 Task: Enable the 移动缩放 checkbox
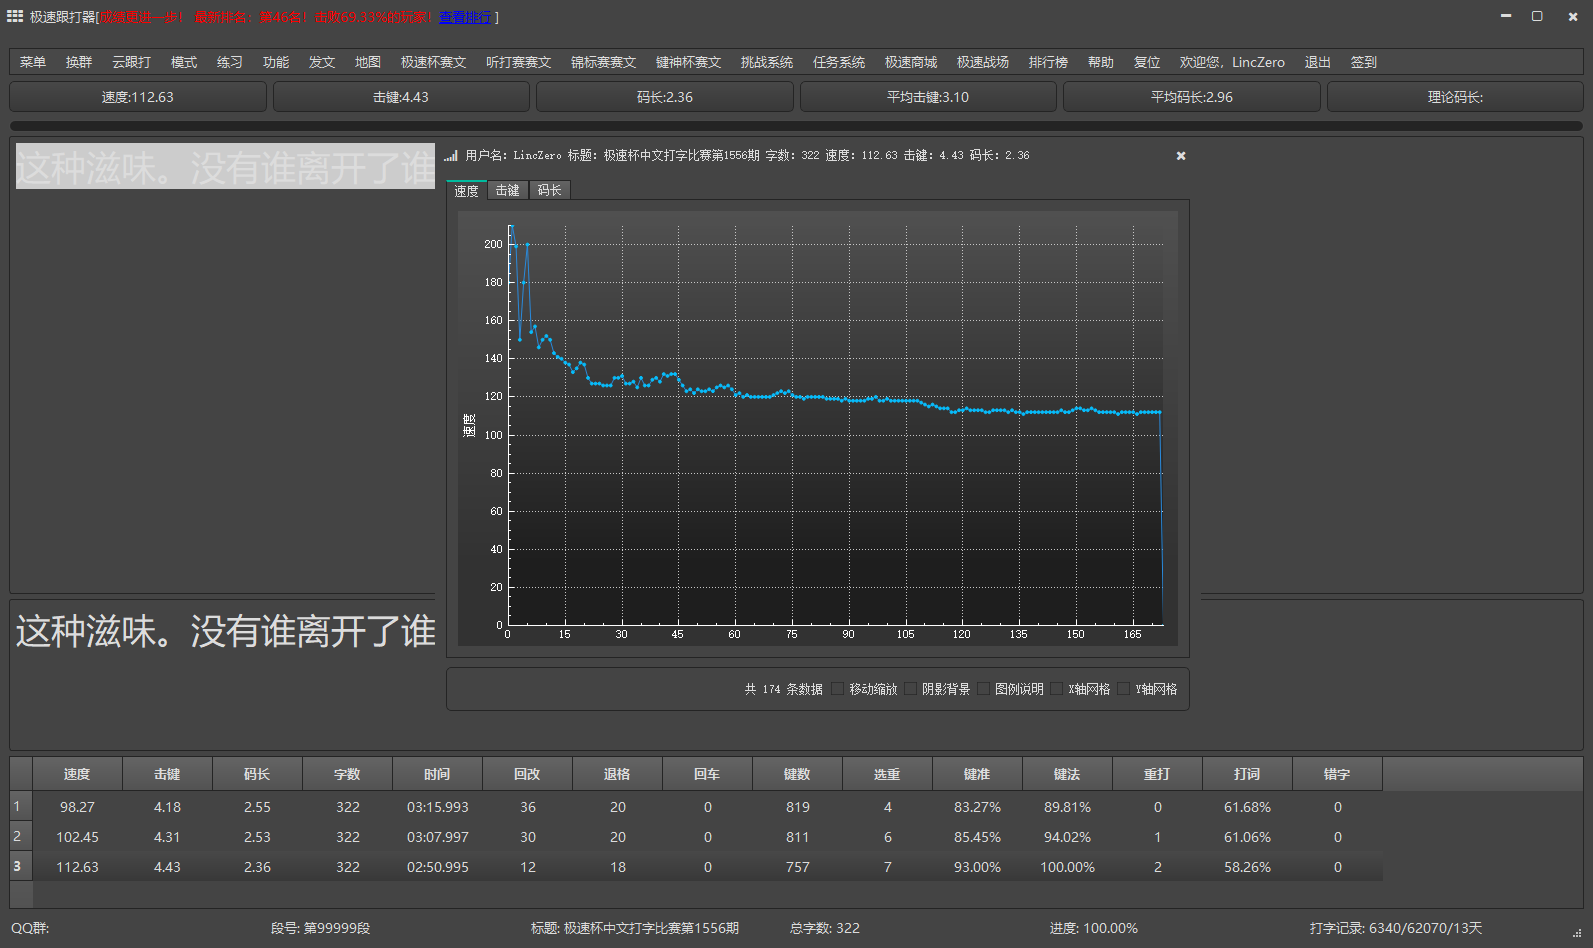tap(838, 689)
